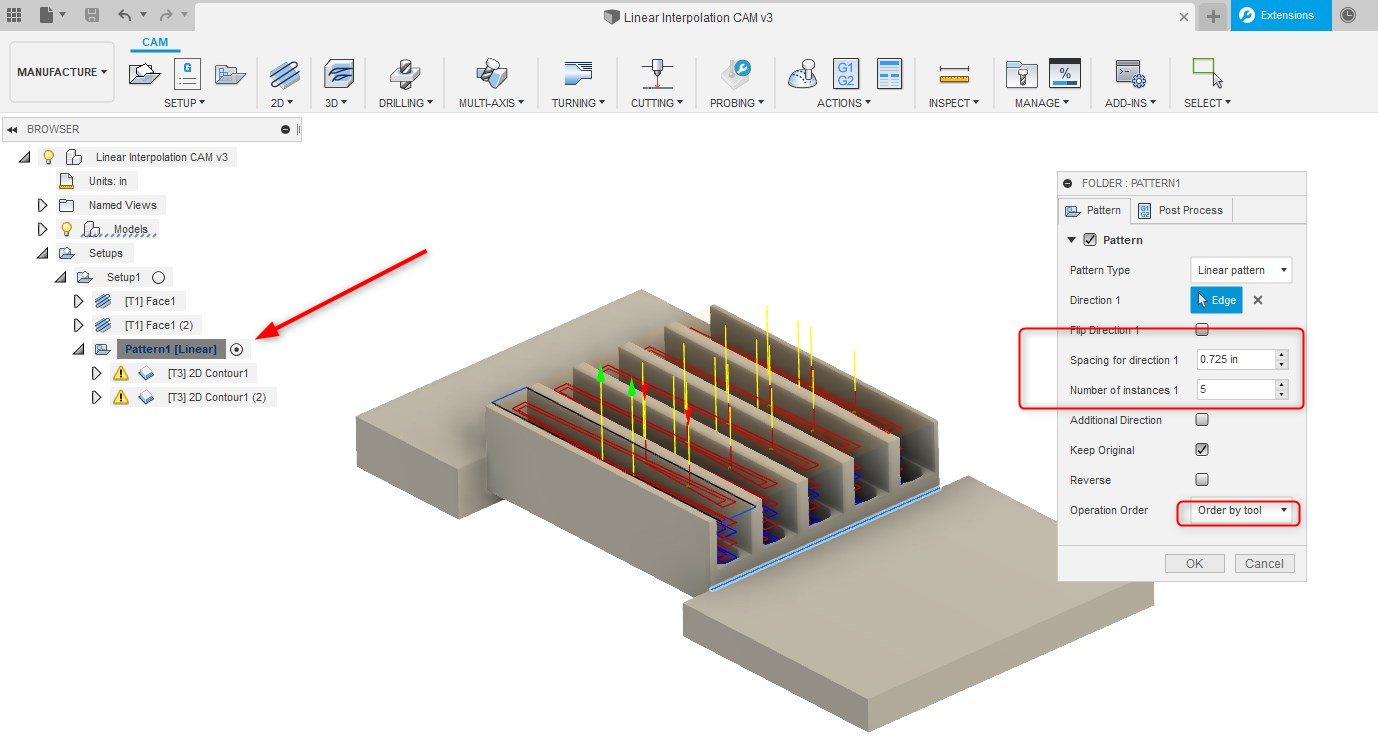Expand the [T3] 2D Contour1 (2) operation

97,397
